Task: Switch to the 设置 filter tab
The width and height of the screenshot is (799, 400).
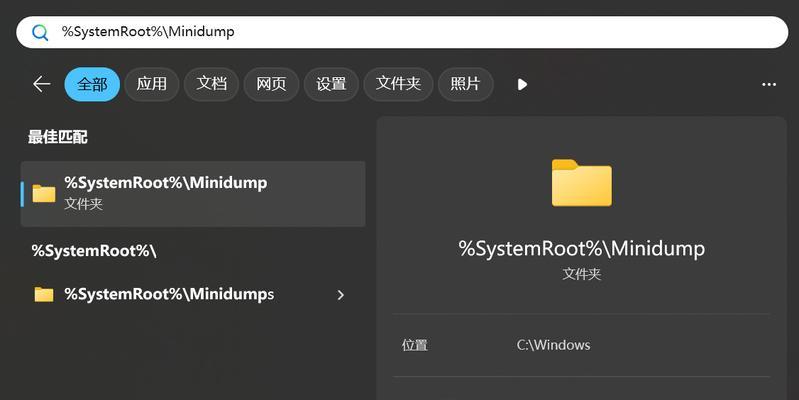Action: 331,84
